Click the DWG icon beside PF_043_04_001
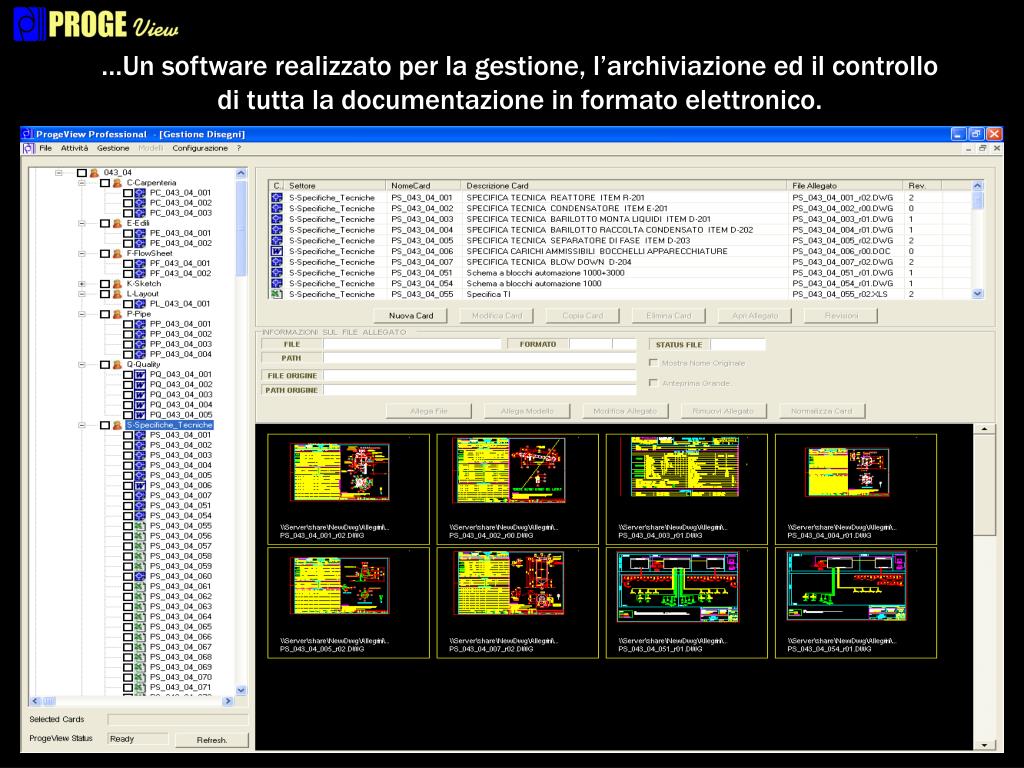The width and height of the screenshot is (1024, 768). 140,263
